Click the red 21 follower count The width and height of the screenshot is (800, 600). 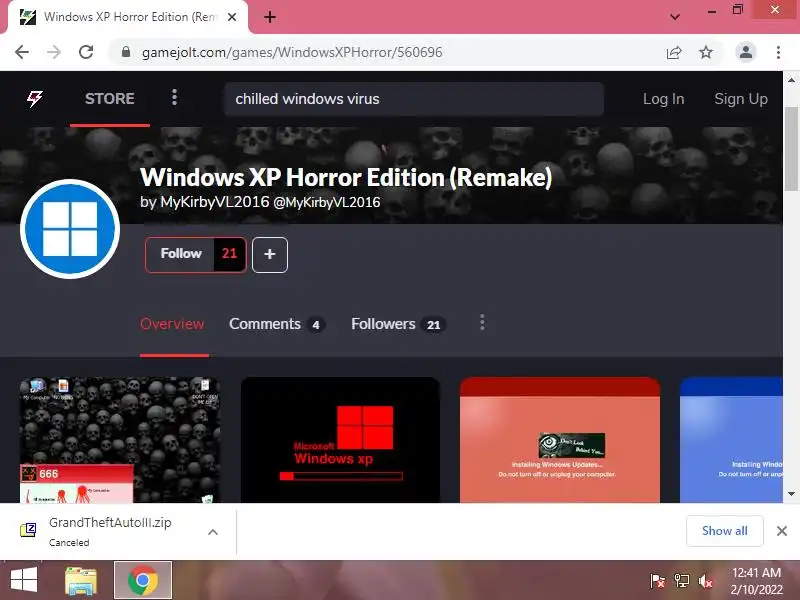(x=230, y=254)
